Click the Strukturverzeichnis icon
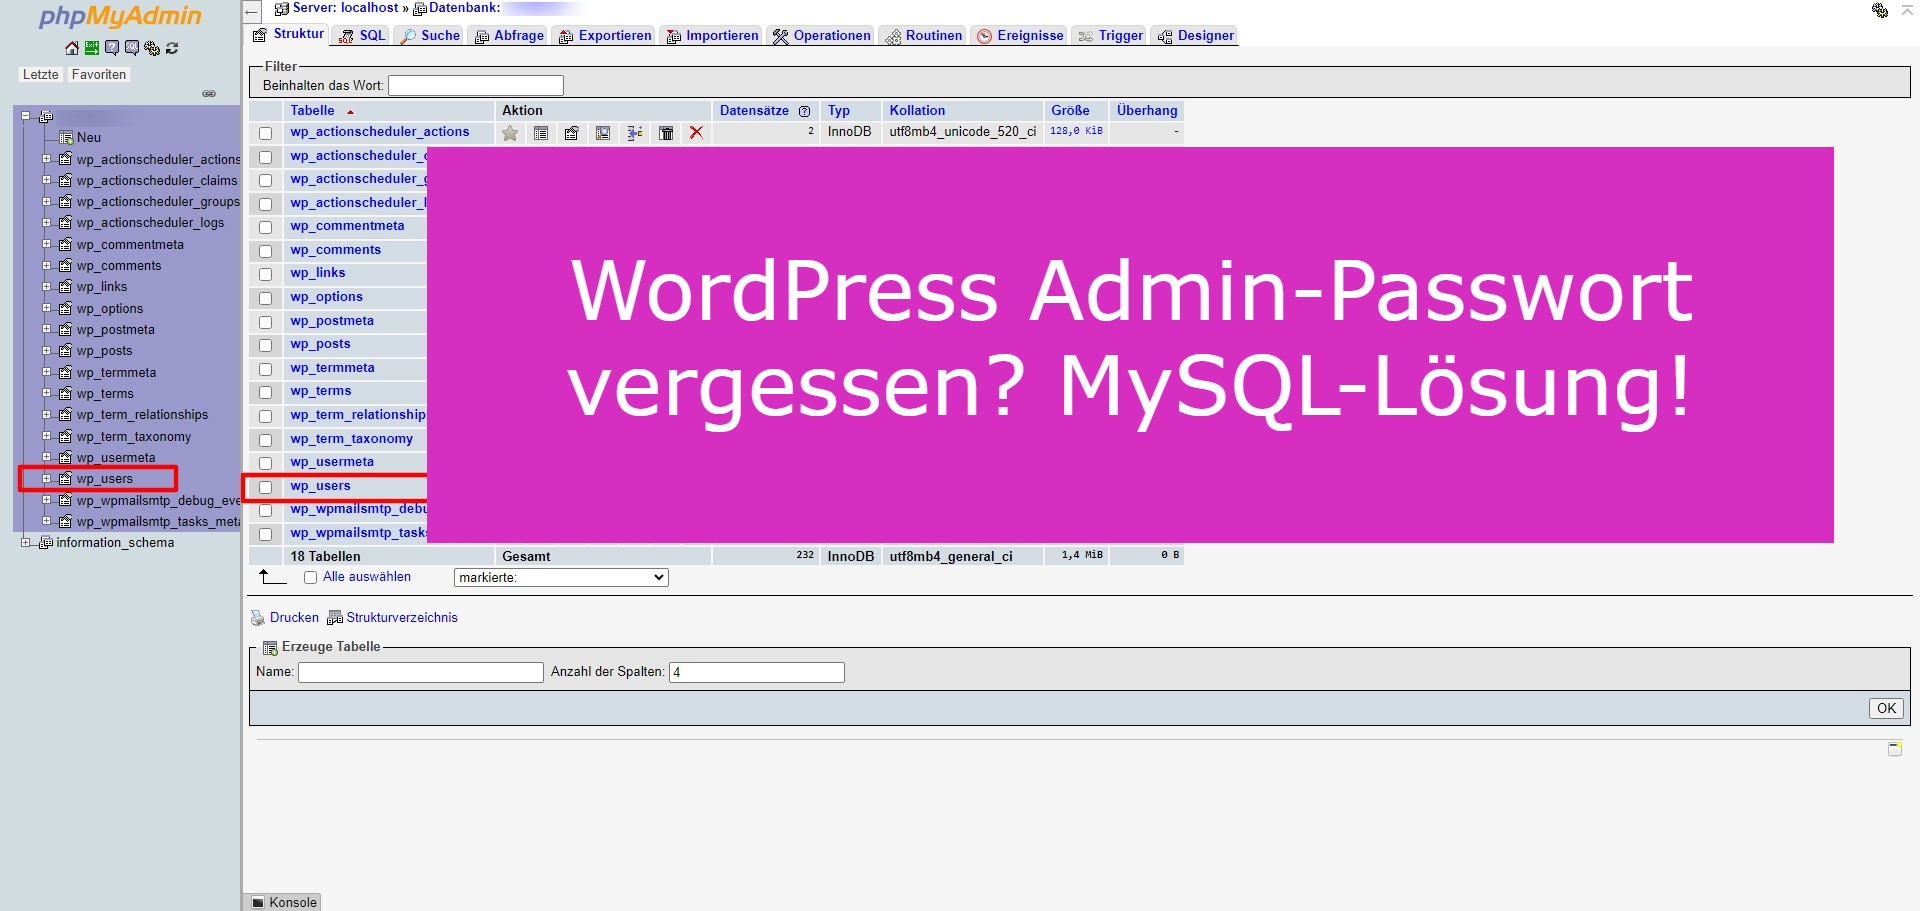 tap(335, 618)
